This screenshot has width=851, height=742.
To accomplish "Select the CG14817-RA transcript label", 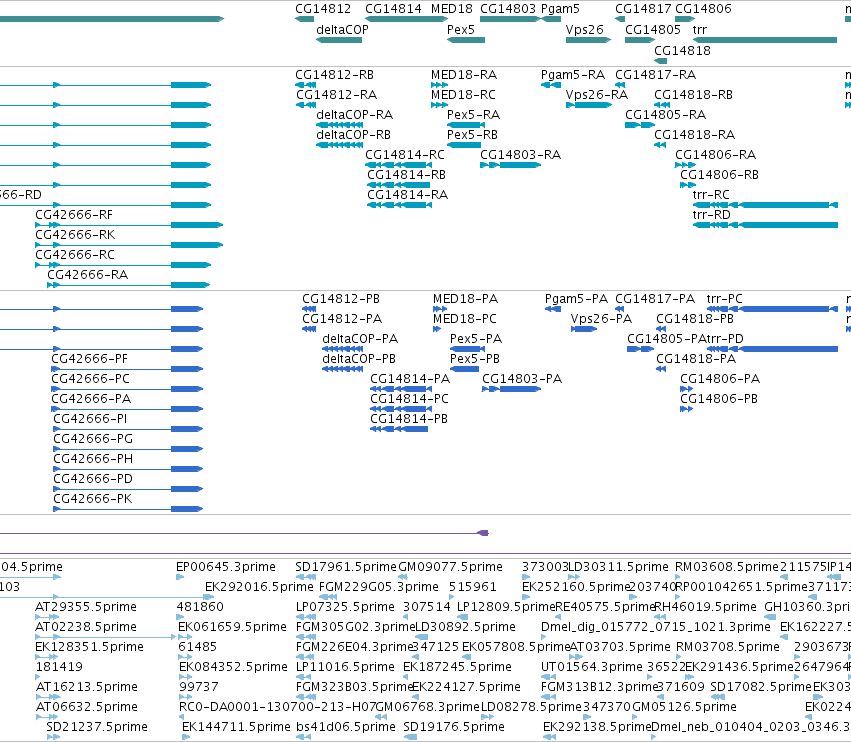I will [656, 74].
